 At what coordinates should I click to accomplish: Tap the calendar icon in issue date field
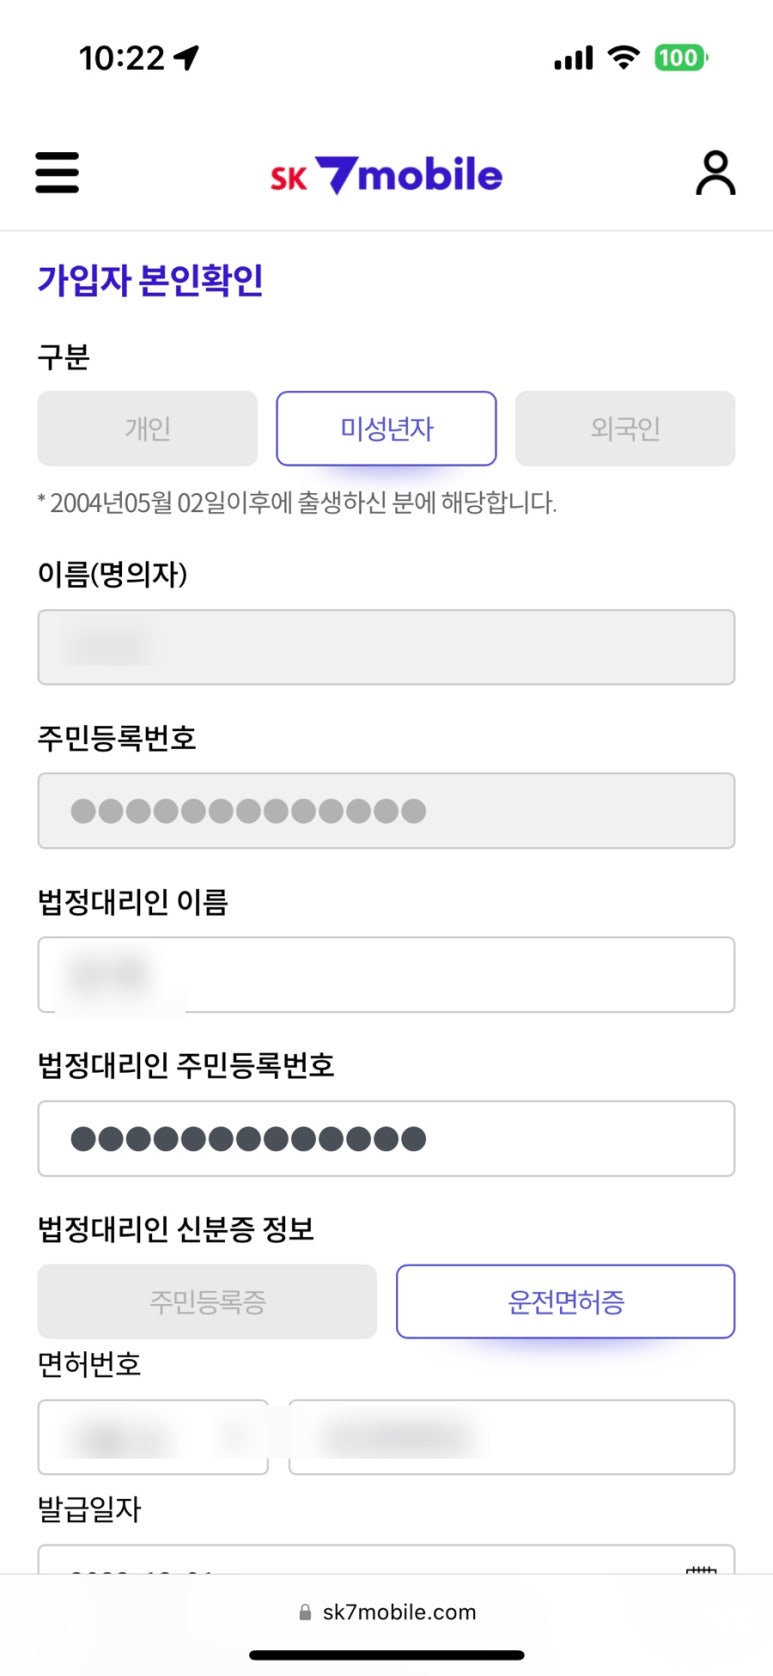702,1567
